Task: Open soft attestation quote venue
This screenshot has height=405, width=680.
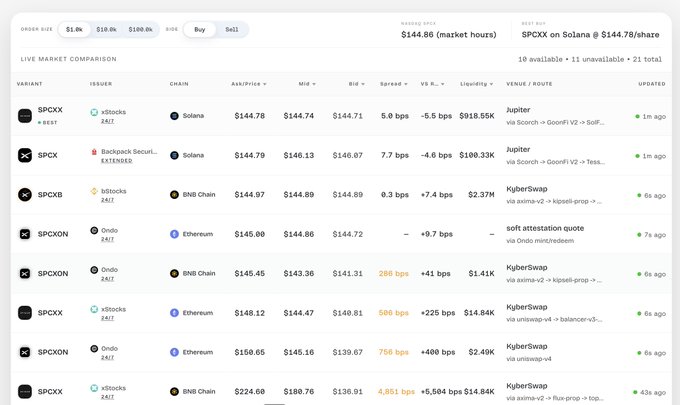Action: [545, 228]
